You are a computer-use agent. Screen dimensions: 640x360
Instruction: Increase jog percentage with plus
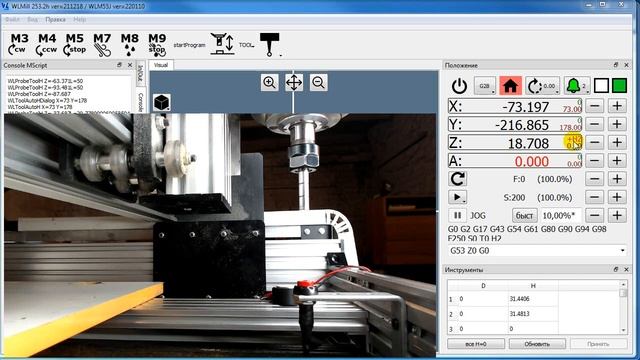point(617,215)
